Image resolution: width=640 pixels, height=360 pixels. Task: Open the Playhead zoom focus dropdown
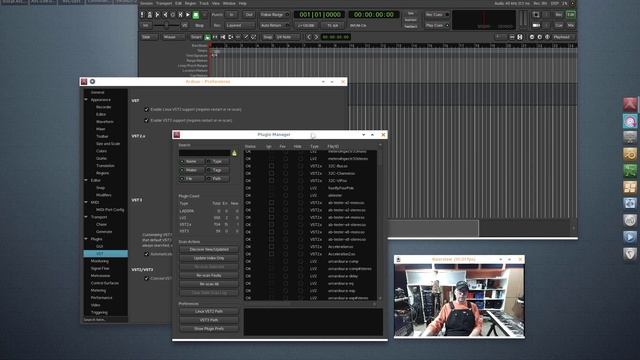click(x=564, y=37)
